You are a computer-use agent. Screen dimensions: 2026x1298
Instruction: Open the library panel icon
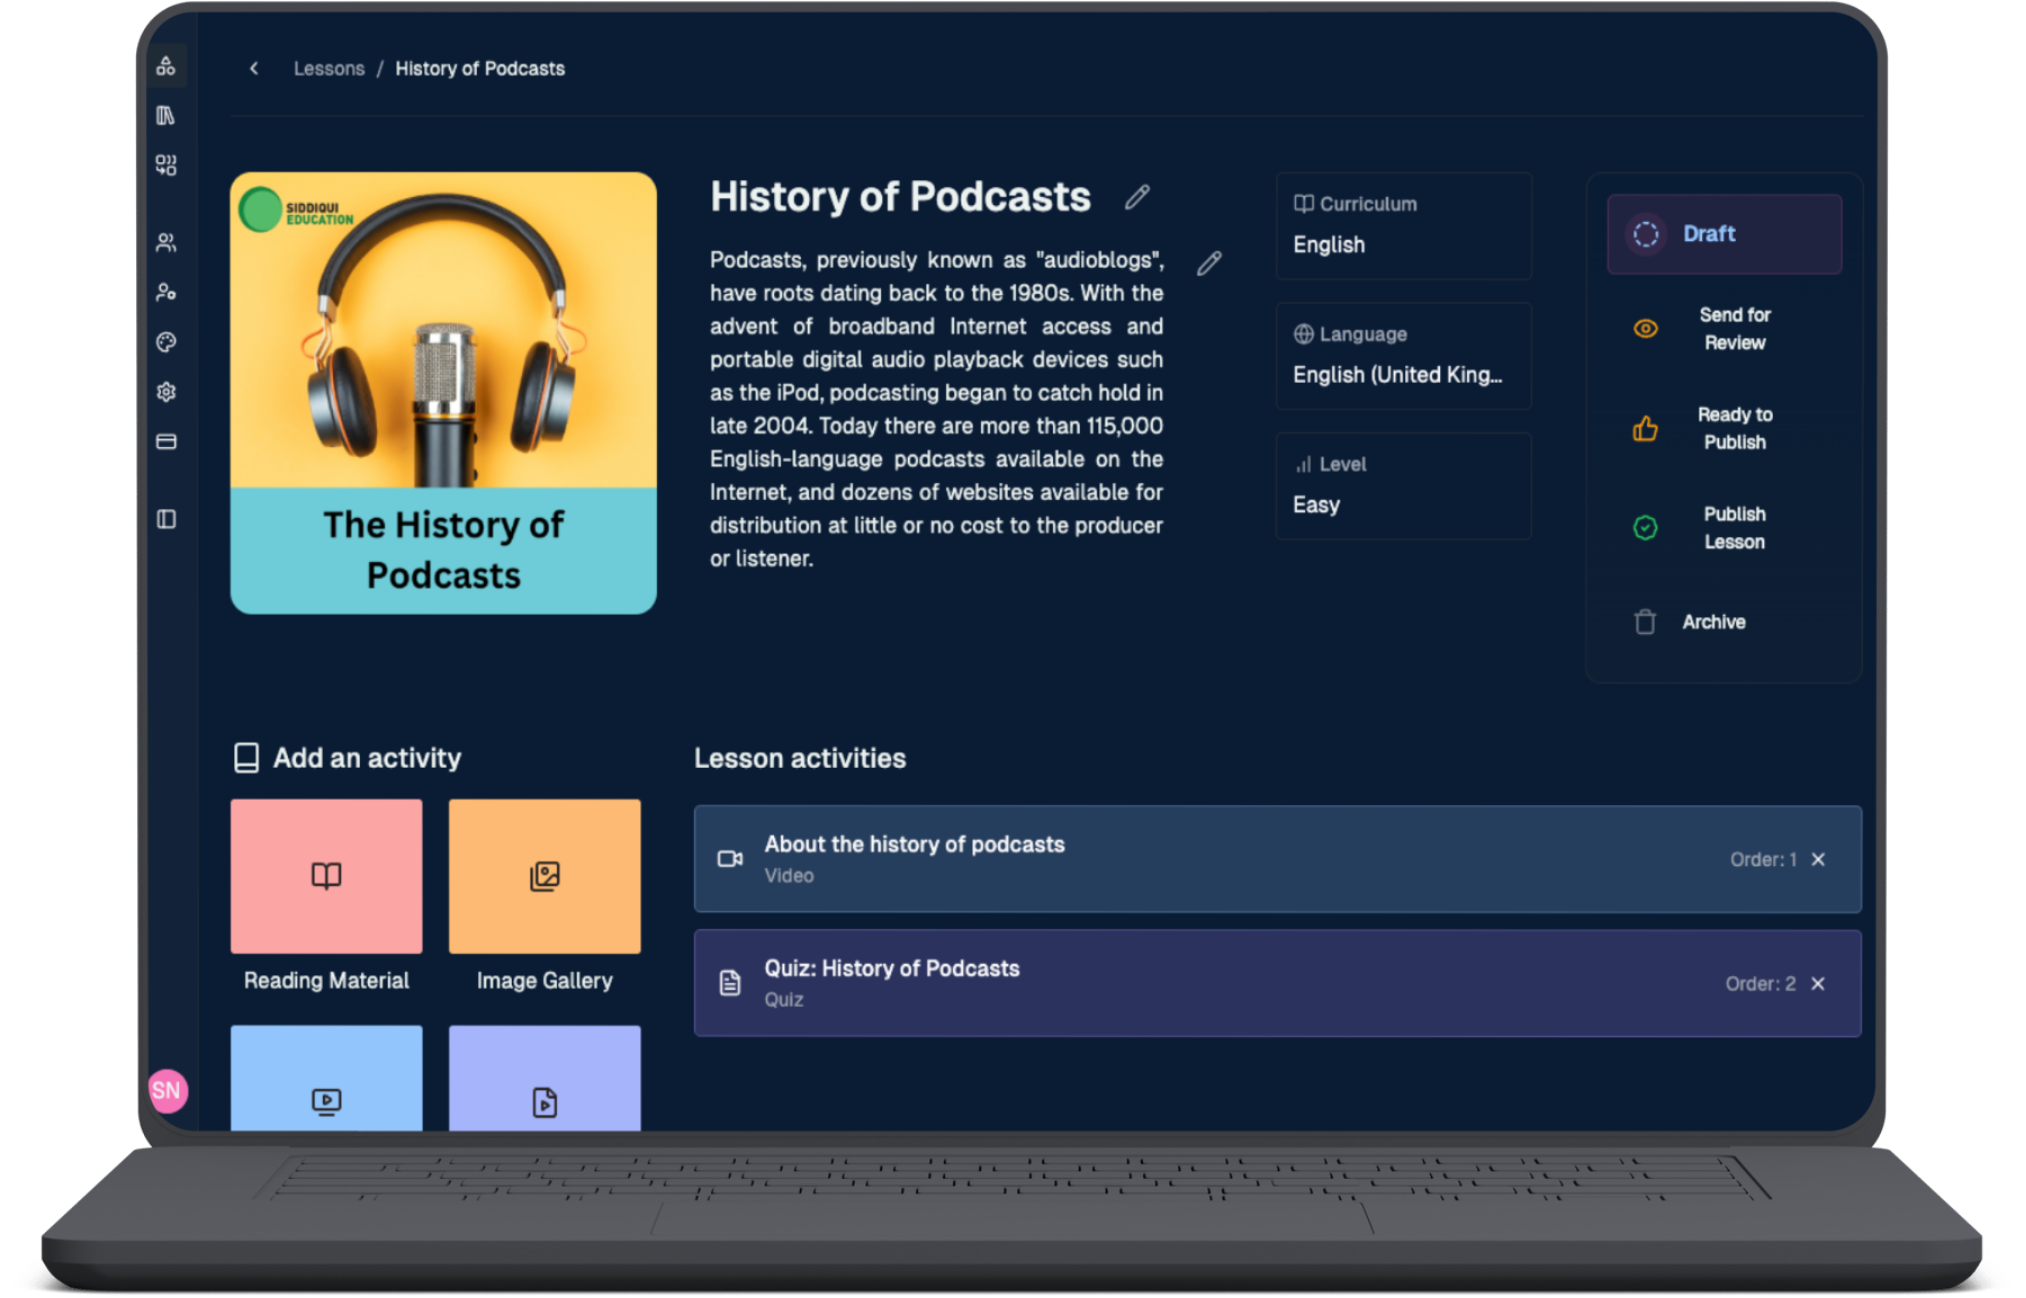[x=167, y=115]
